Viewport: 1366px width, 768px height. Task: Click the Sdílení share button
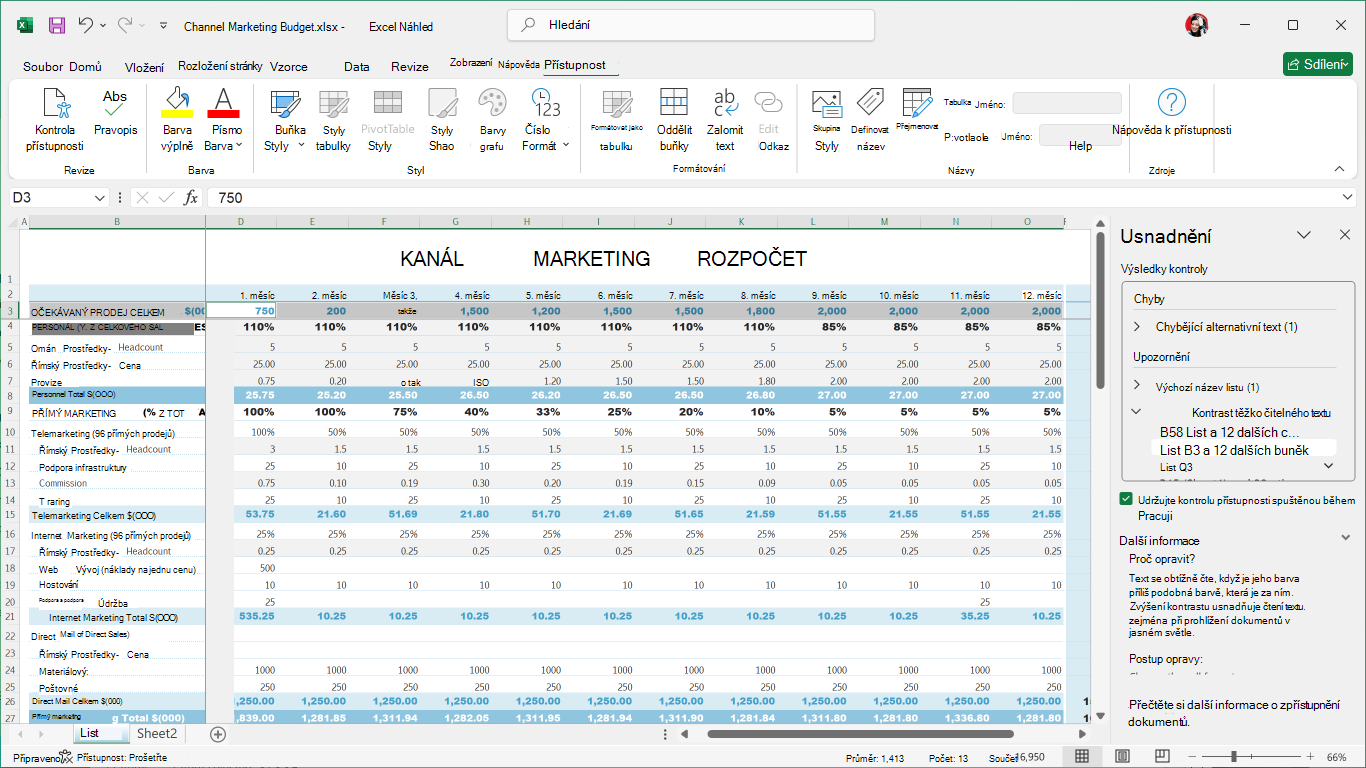pyautogui.click(x=1318, y=64)
